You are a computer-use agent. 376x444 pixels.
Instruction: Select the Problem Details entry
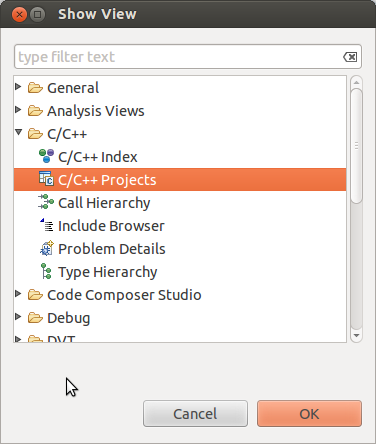tap(112, 249)
